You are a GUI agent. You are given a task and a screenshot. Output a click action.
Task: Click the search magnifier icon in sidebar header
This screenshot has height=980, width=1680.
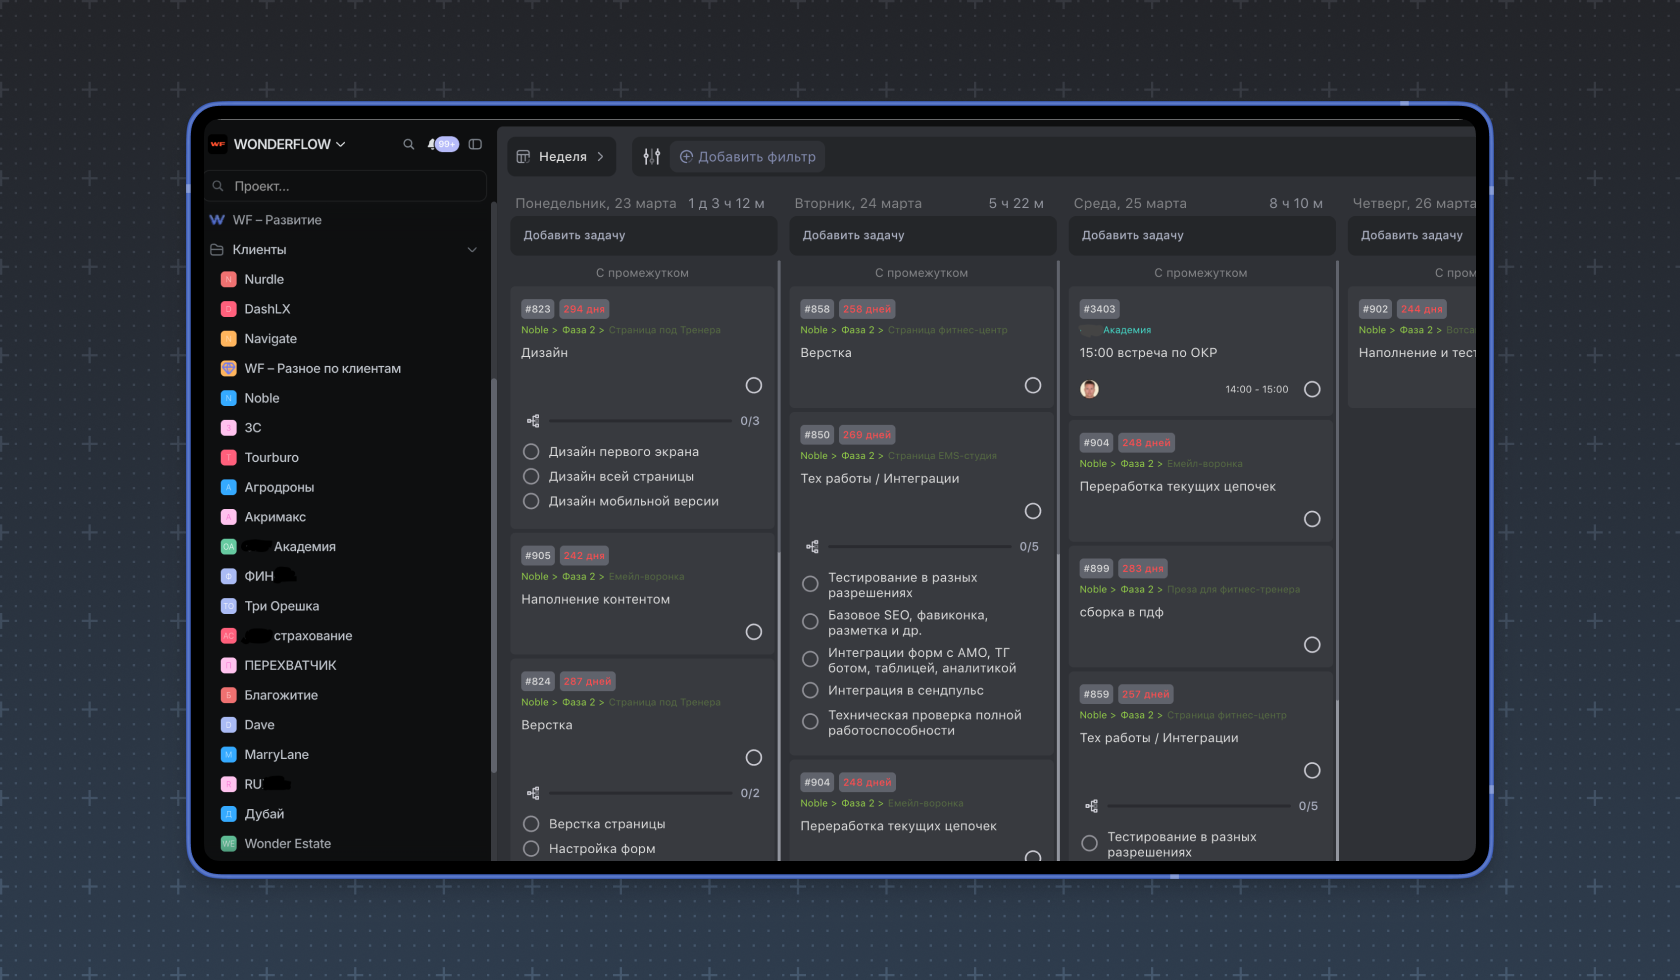pyautogui.click(x=408, y=144)
